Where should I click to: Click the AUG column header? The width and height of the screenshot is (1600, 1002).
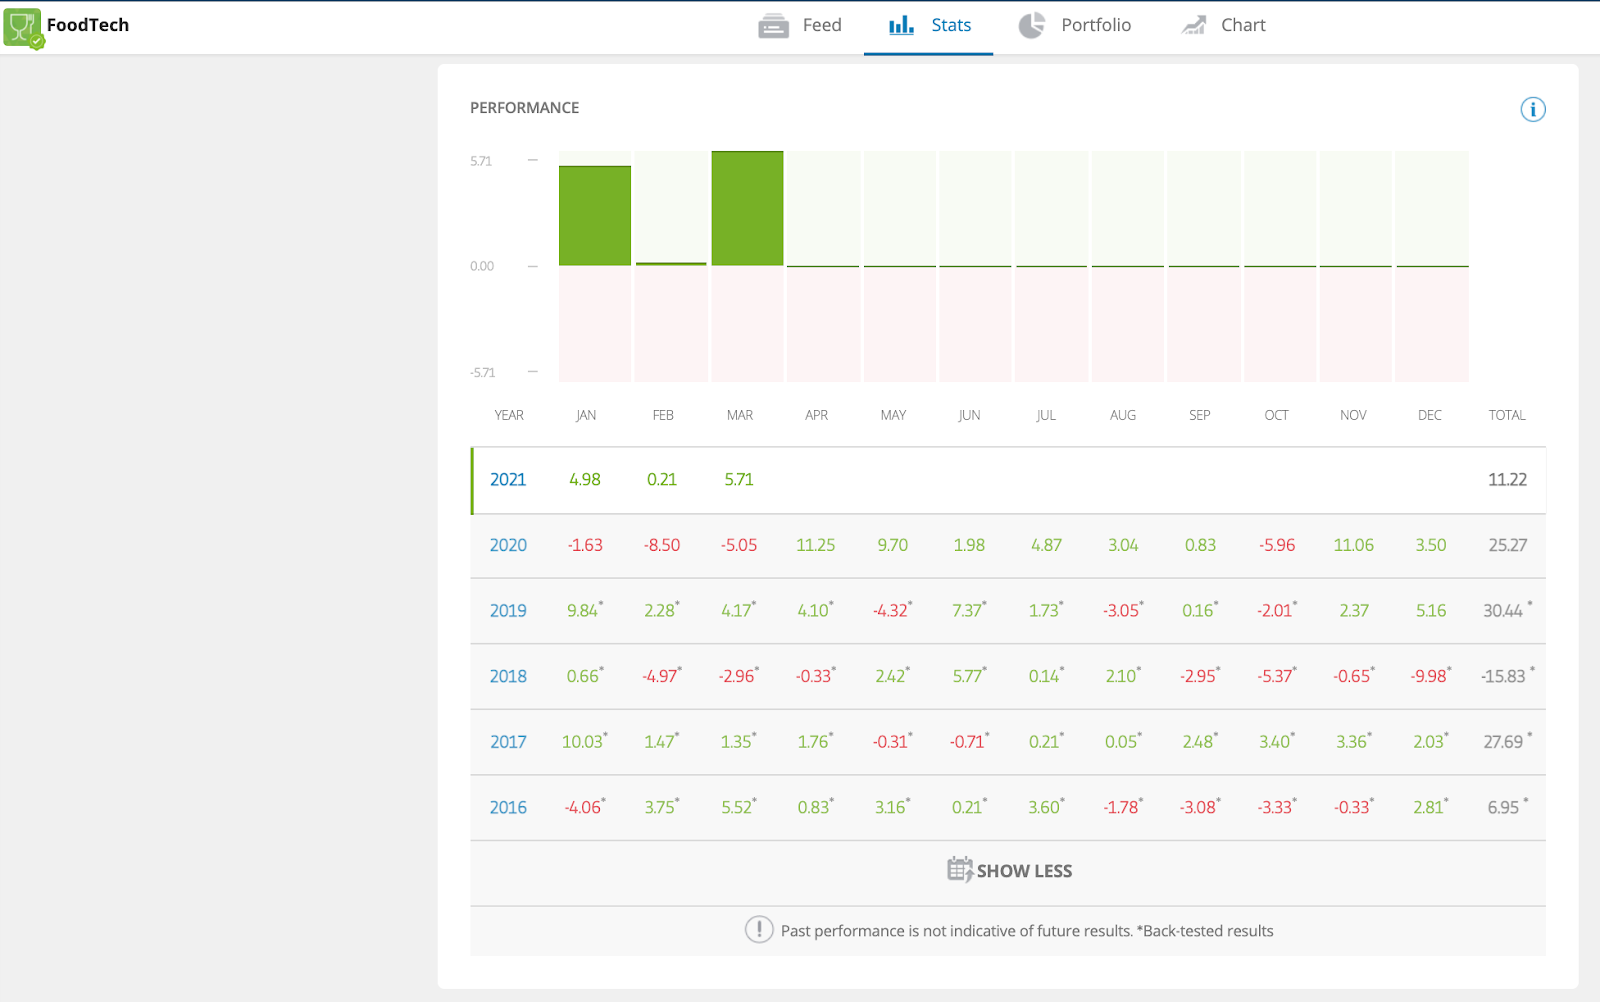1123,415
